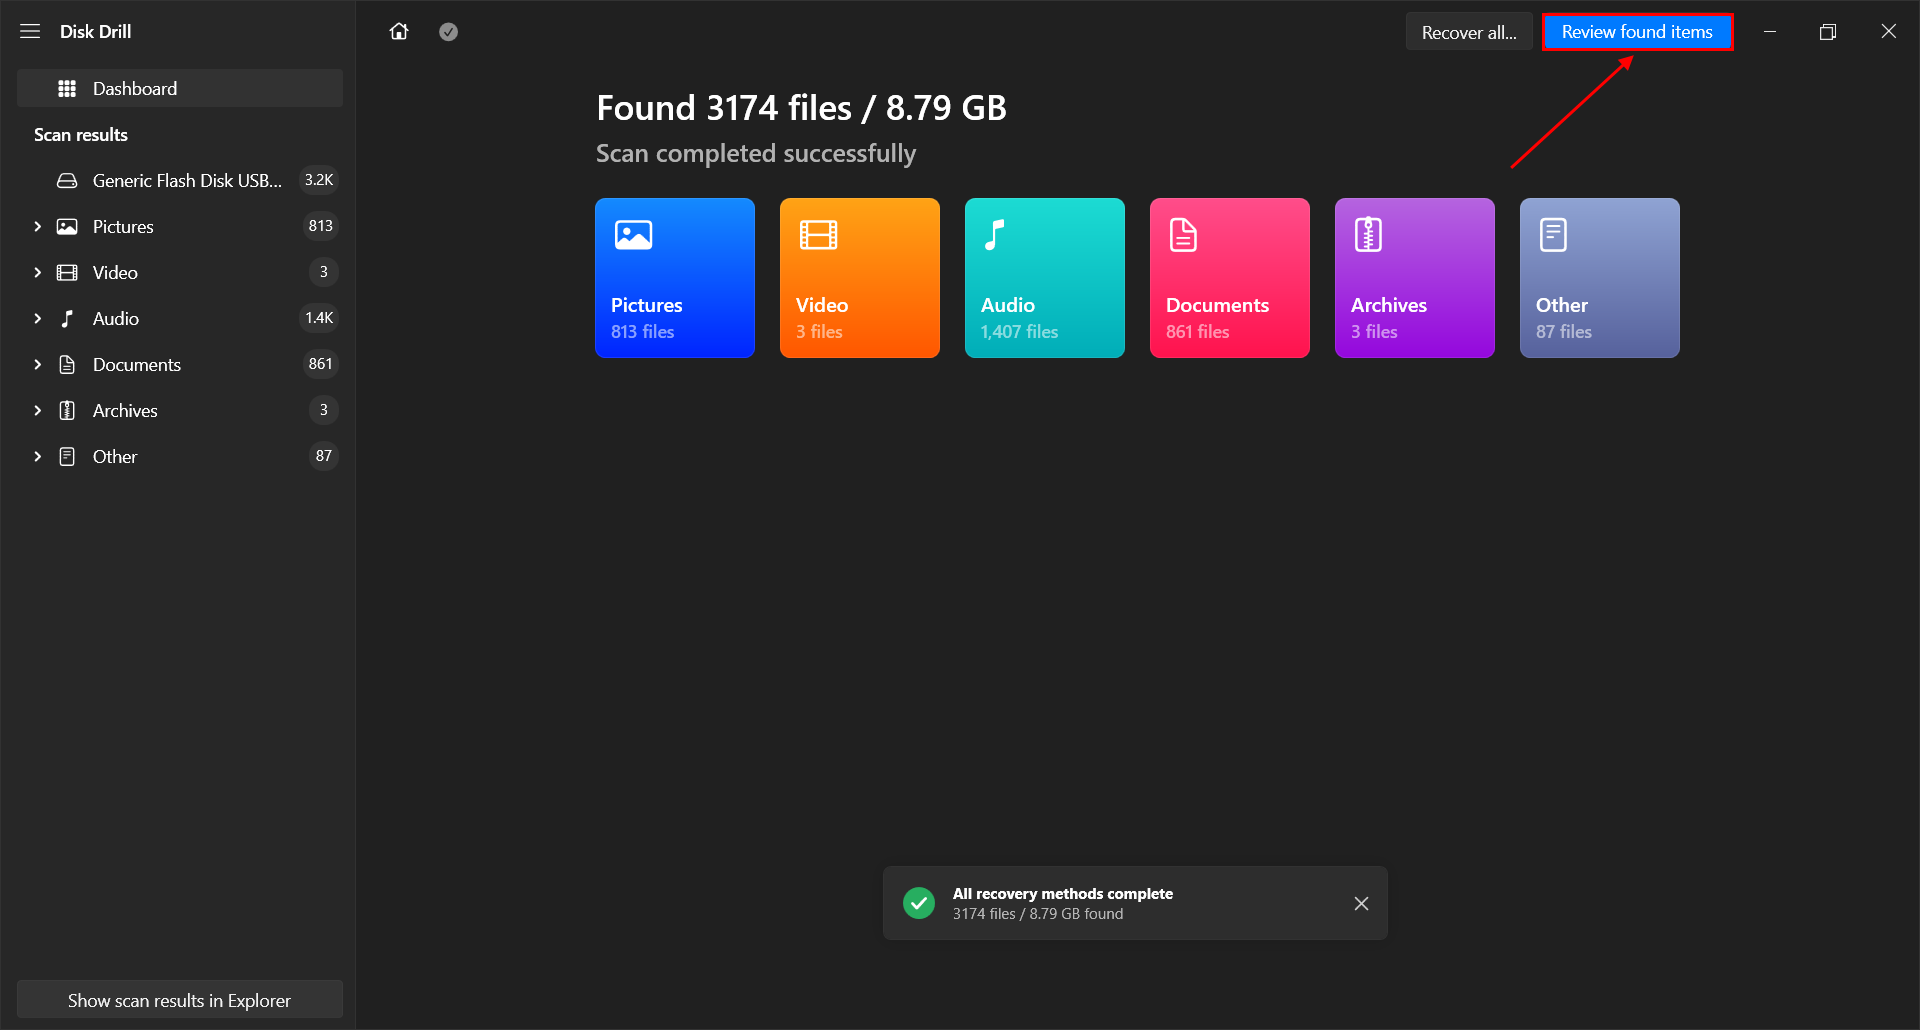Click the music note on Audio card

993,235
